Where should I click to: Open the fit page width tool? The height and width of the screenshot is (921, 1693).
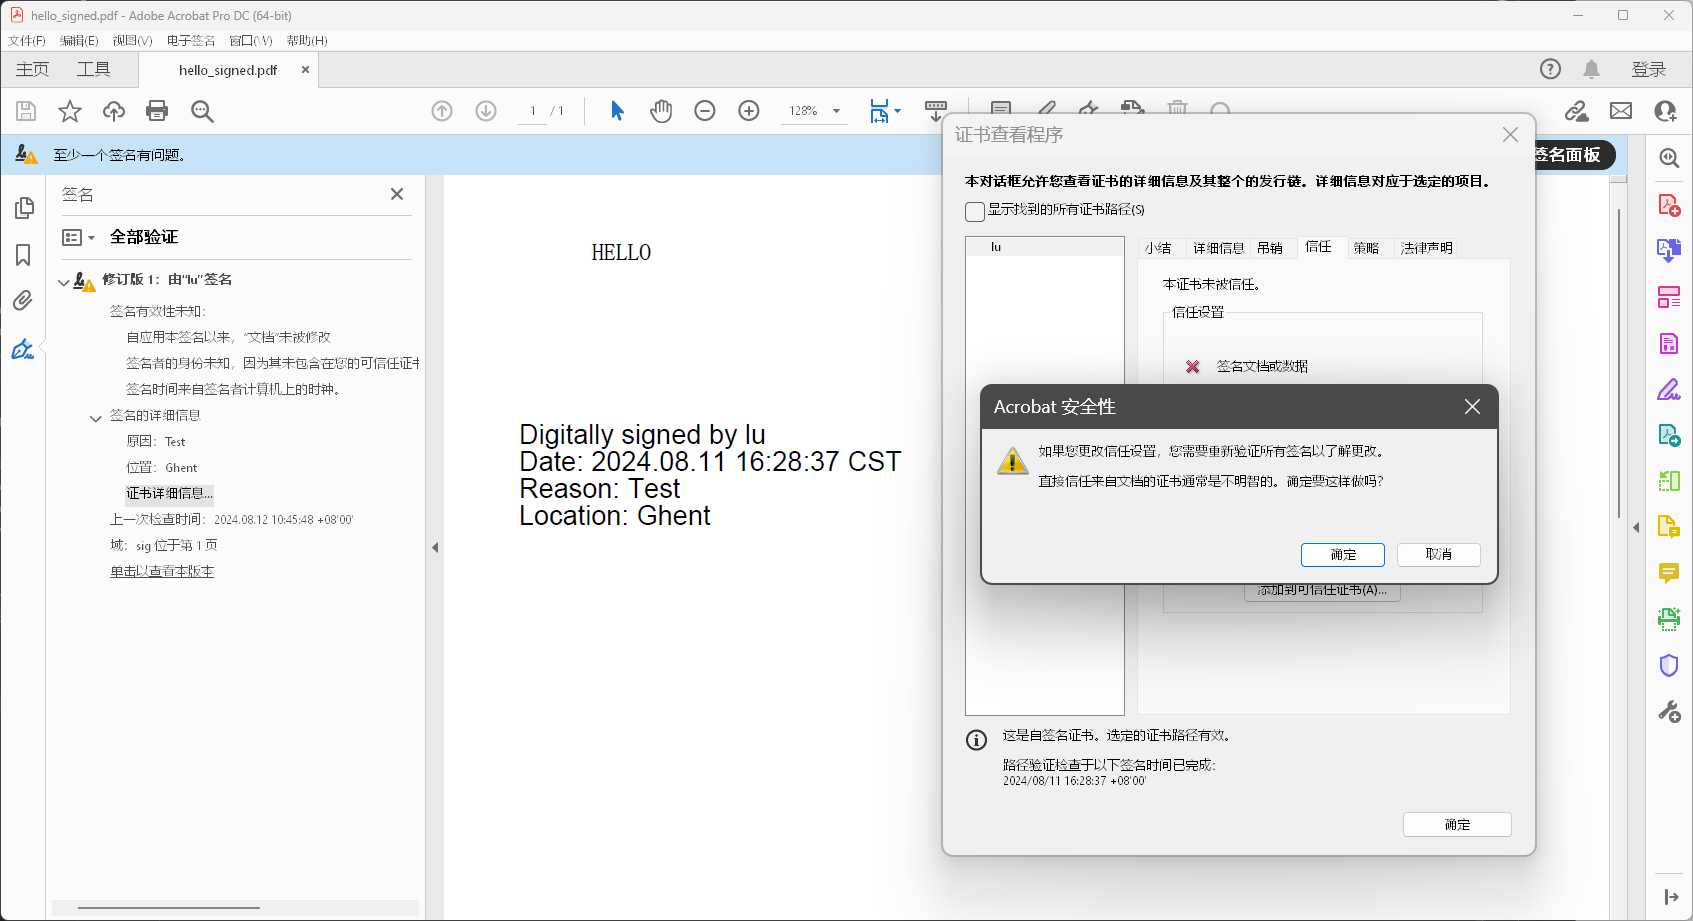coord(879,111)
